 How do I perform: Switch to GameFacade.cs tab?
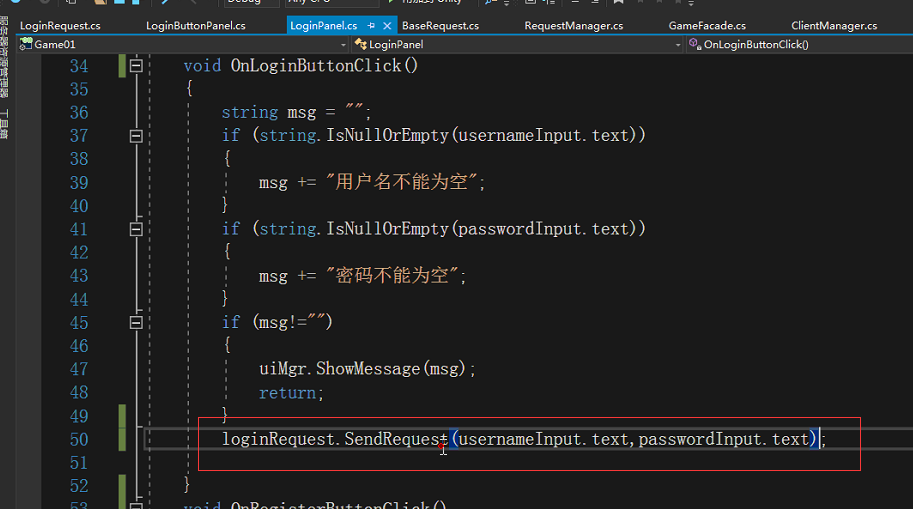pos(707,26)
